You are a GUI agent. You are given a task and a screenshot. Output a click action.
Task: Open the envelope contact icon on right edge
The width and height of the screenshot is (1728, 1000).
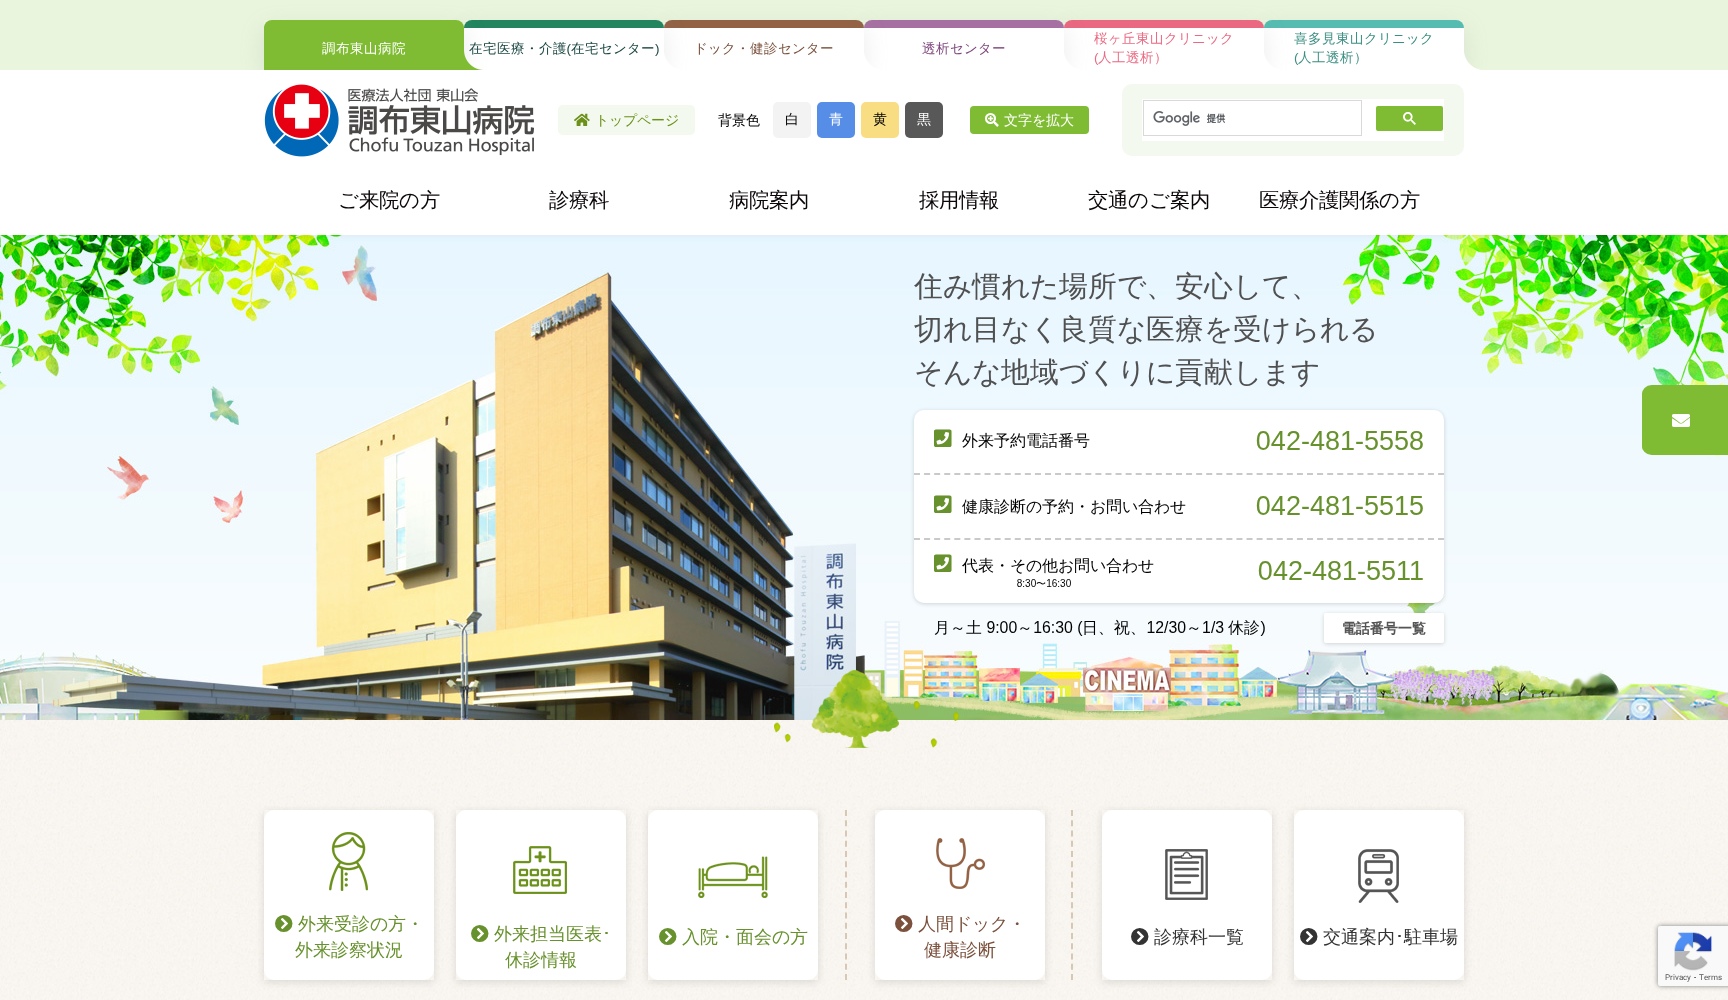(1683, 420)
